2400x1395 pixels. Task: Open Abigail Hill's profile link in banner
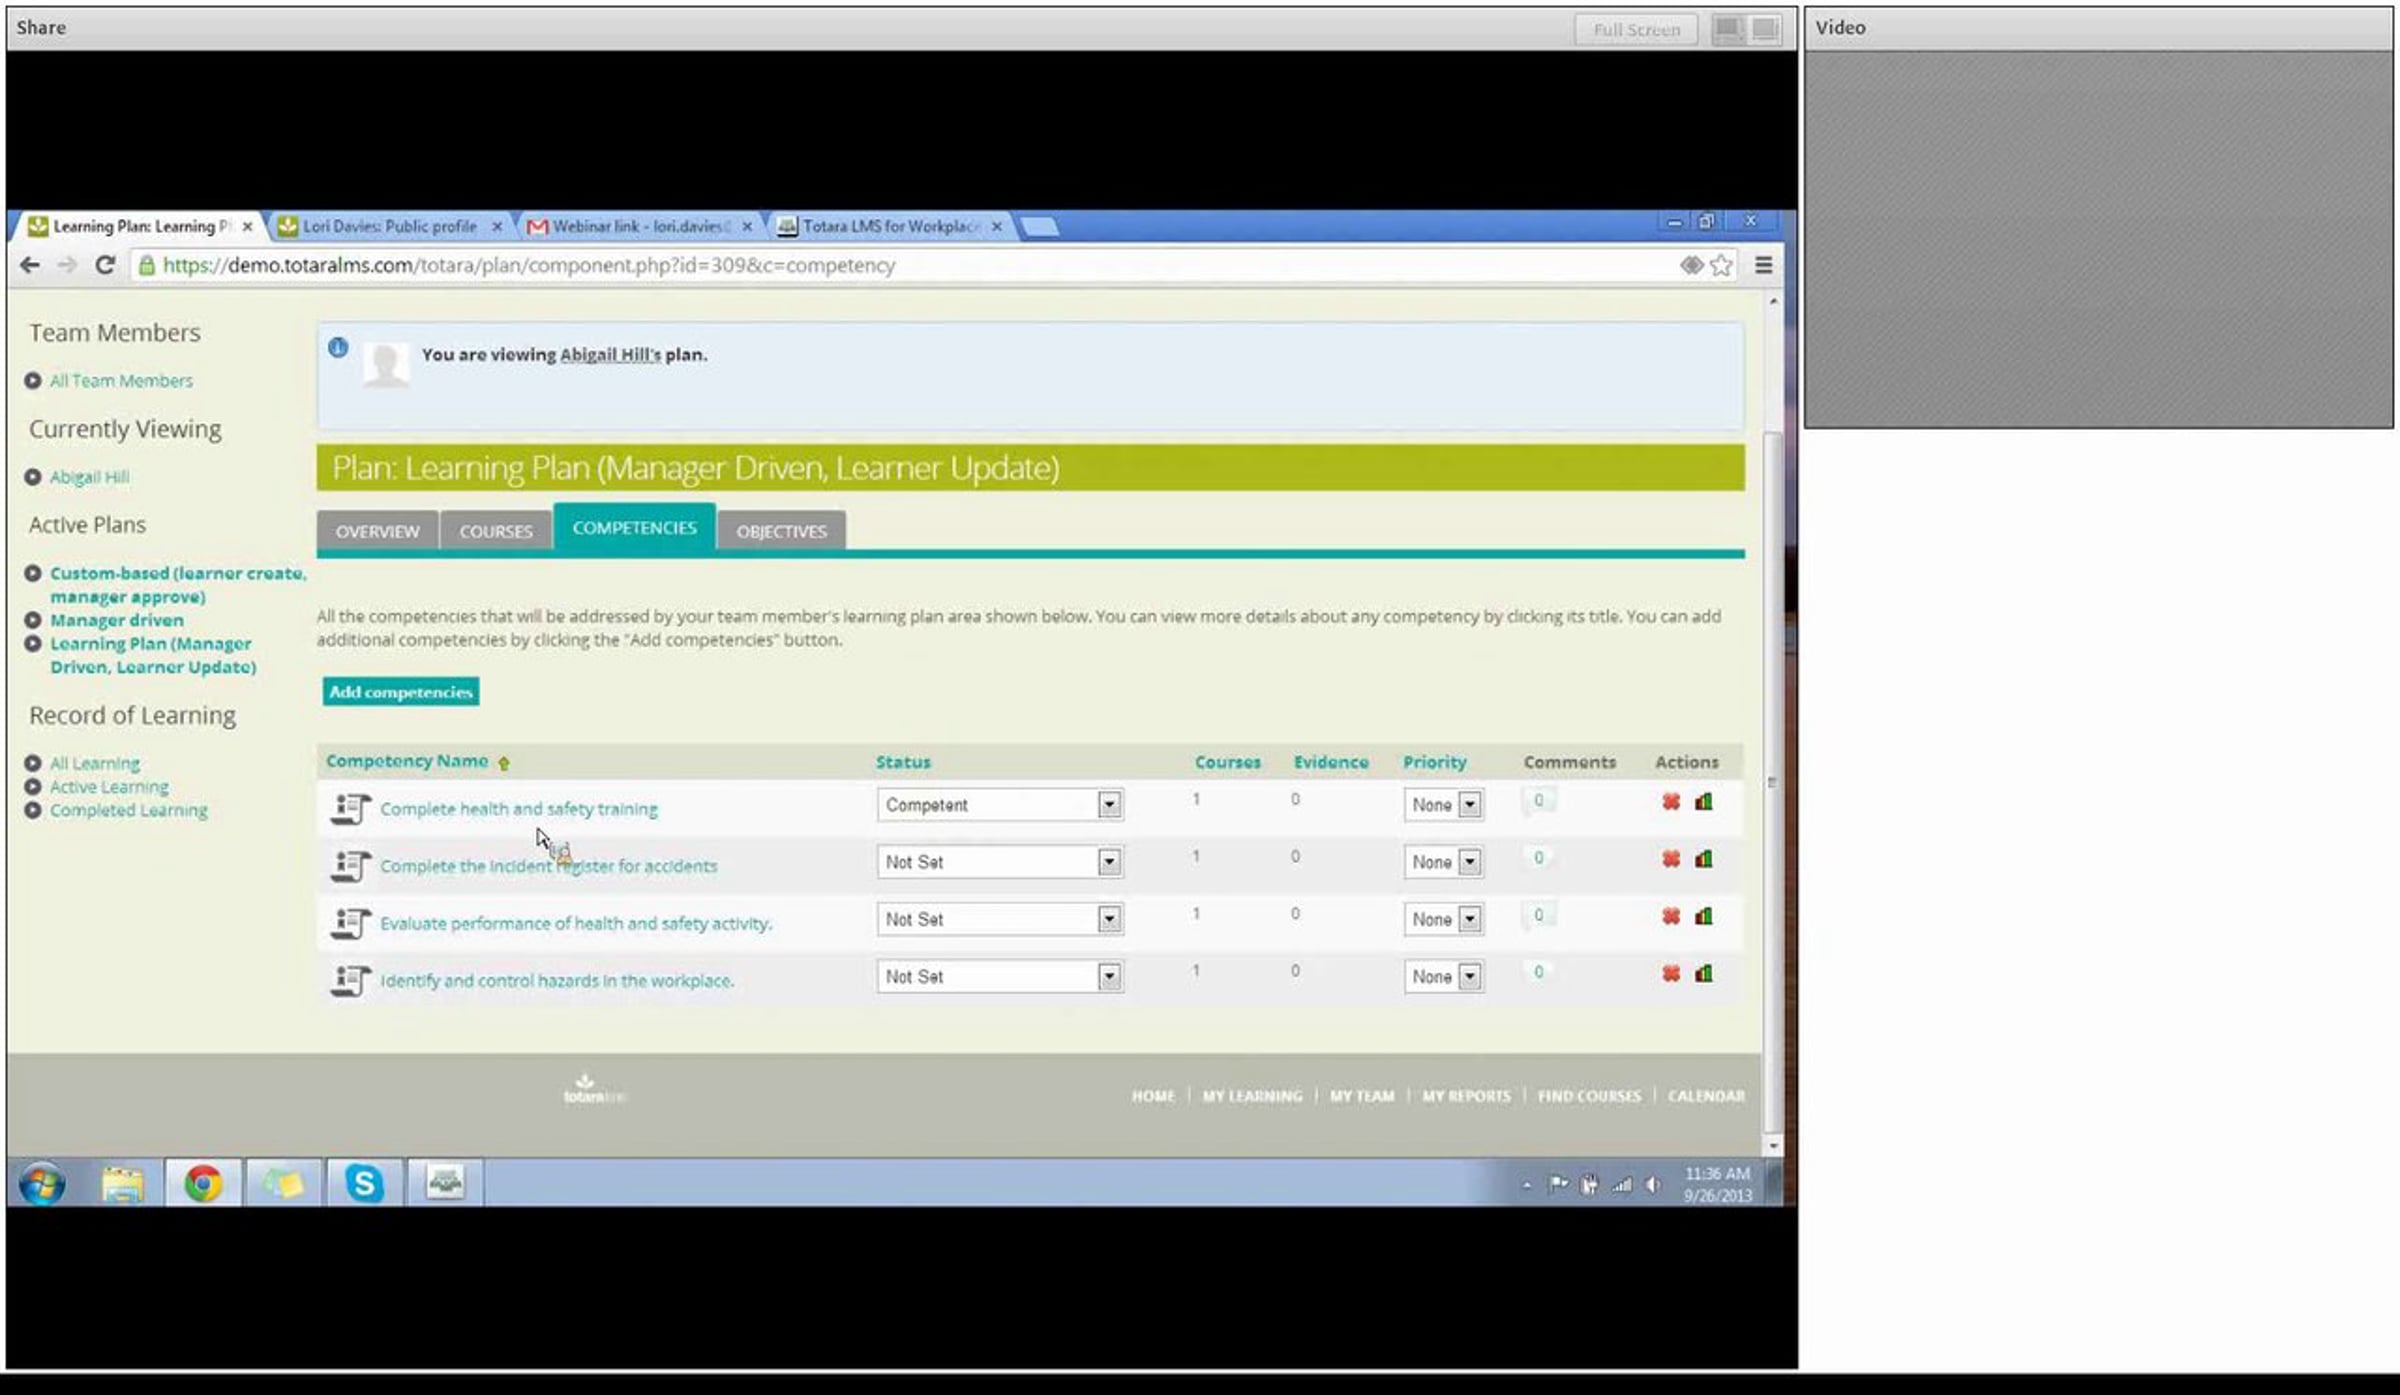pyautogui.click(x=610, y=355)
